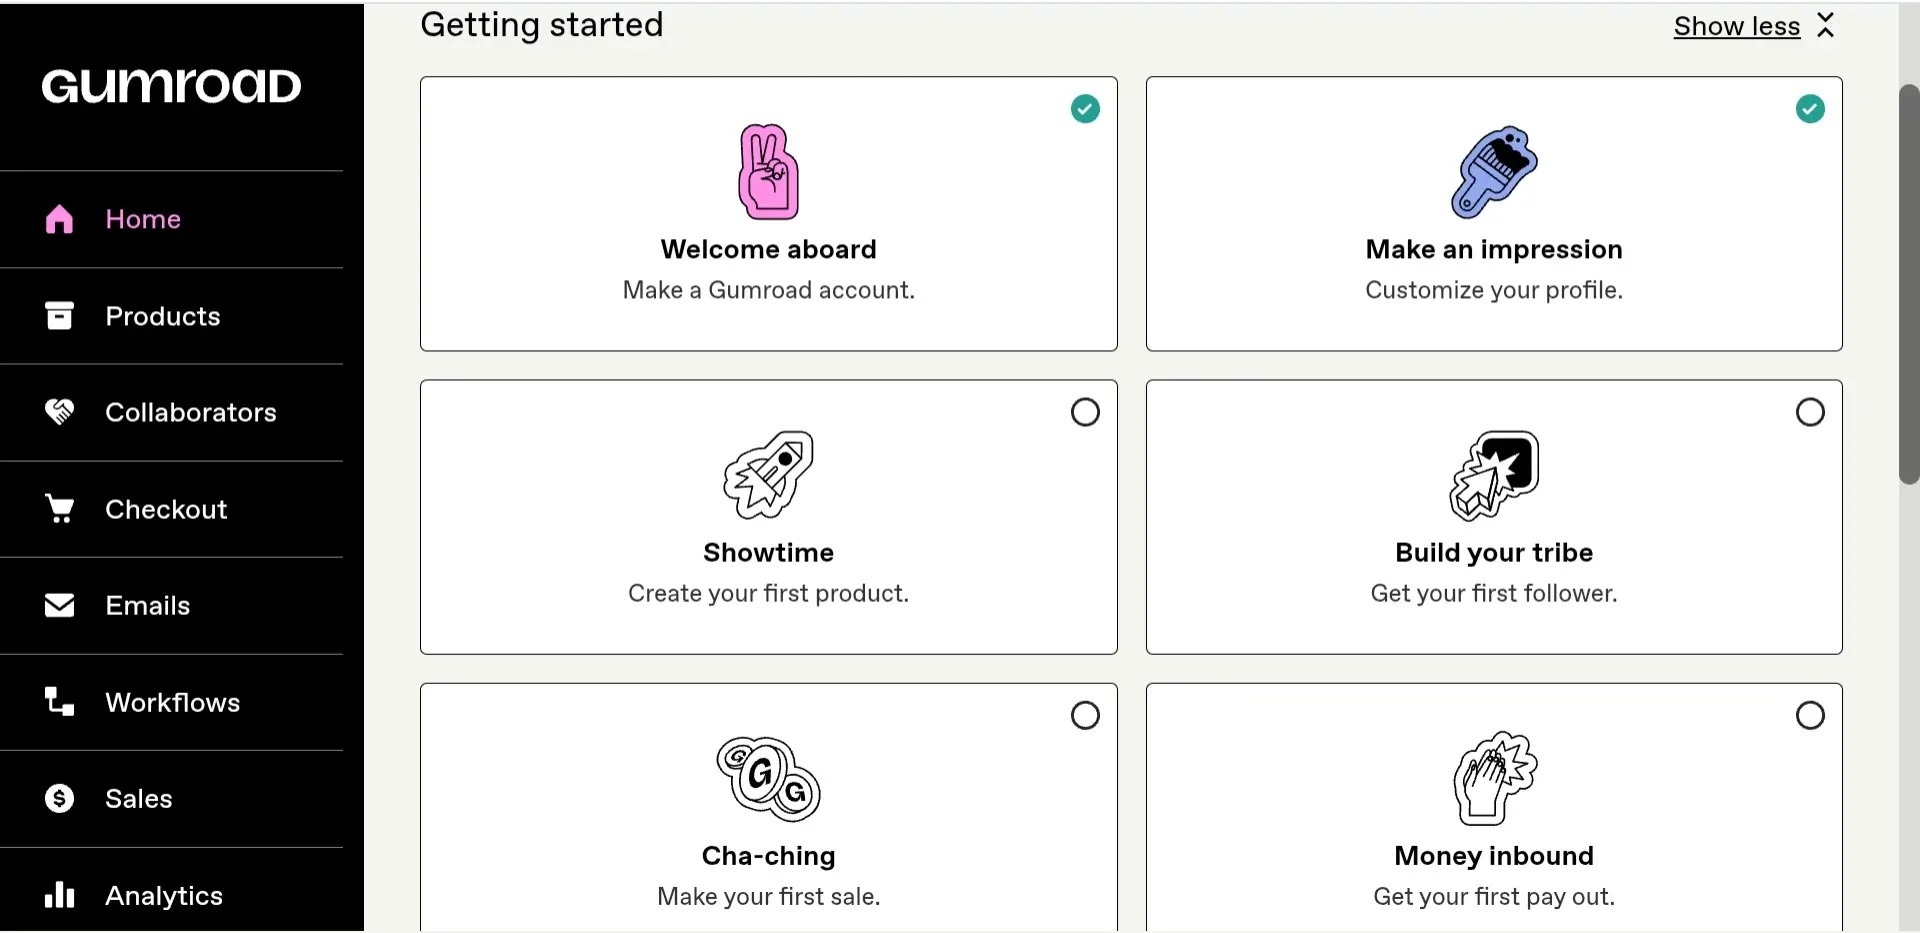Image resolution: width=1920 pixels, height=933 pixels.
Task: Open the Make an impression card
Action: point(1494,214)
